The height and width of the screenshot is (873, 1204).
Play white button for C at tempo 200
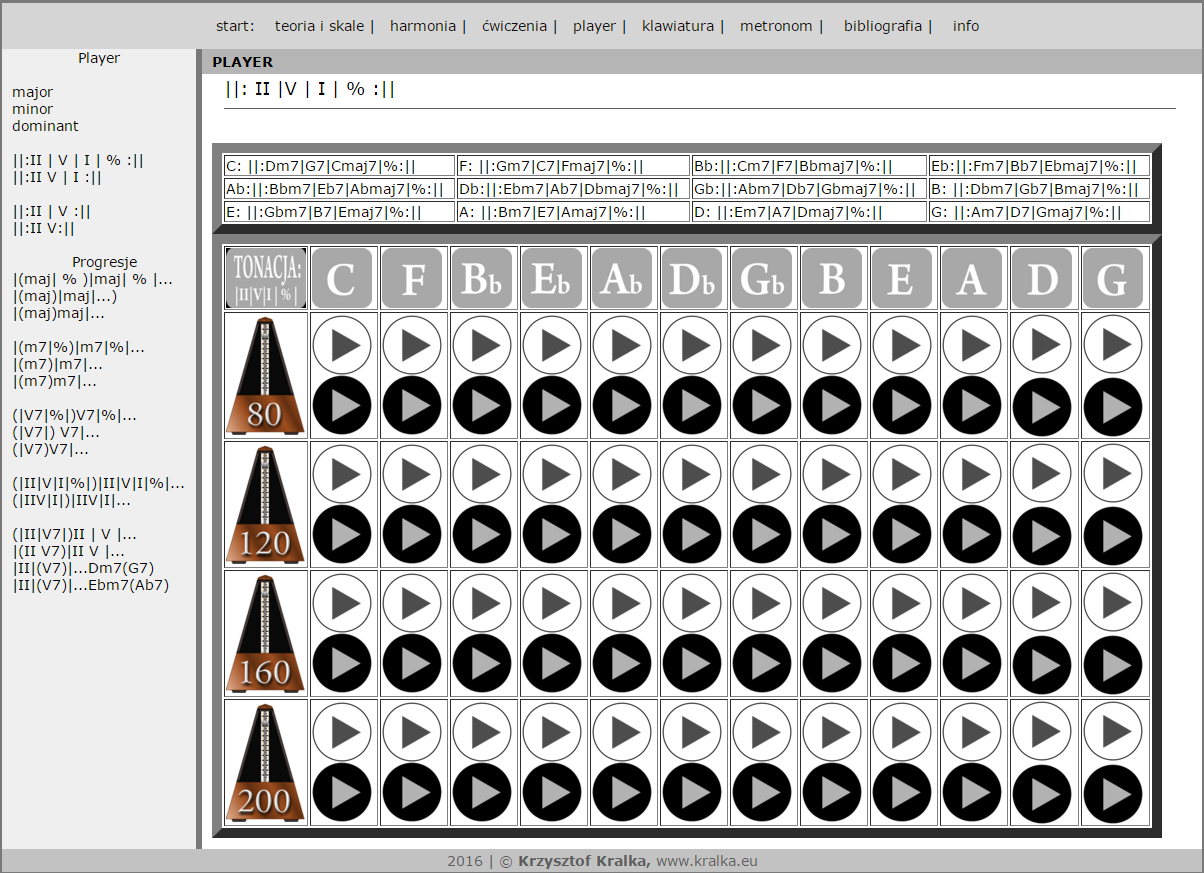click(x=342, y=732)
